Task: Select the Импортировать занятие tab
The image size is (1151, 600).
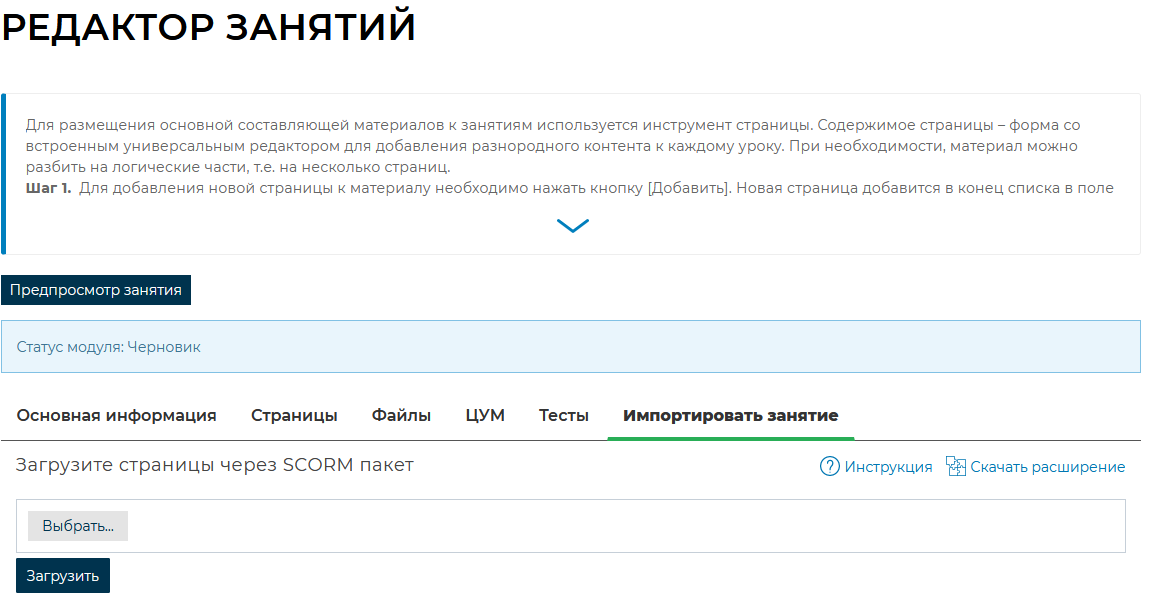Action: click(x=730, y=415)
